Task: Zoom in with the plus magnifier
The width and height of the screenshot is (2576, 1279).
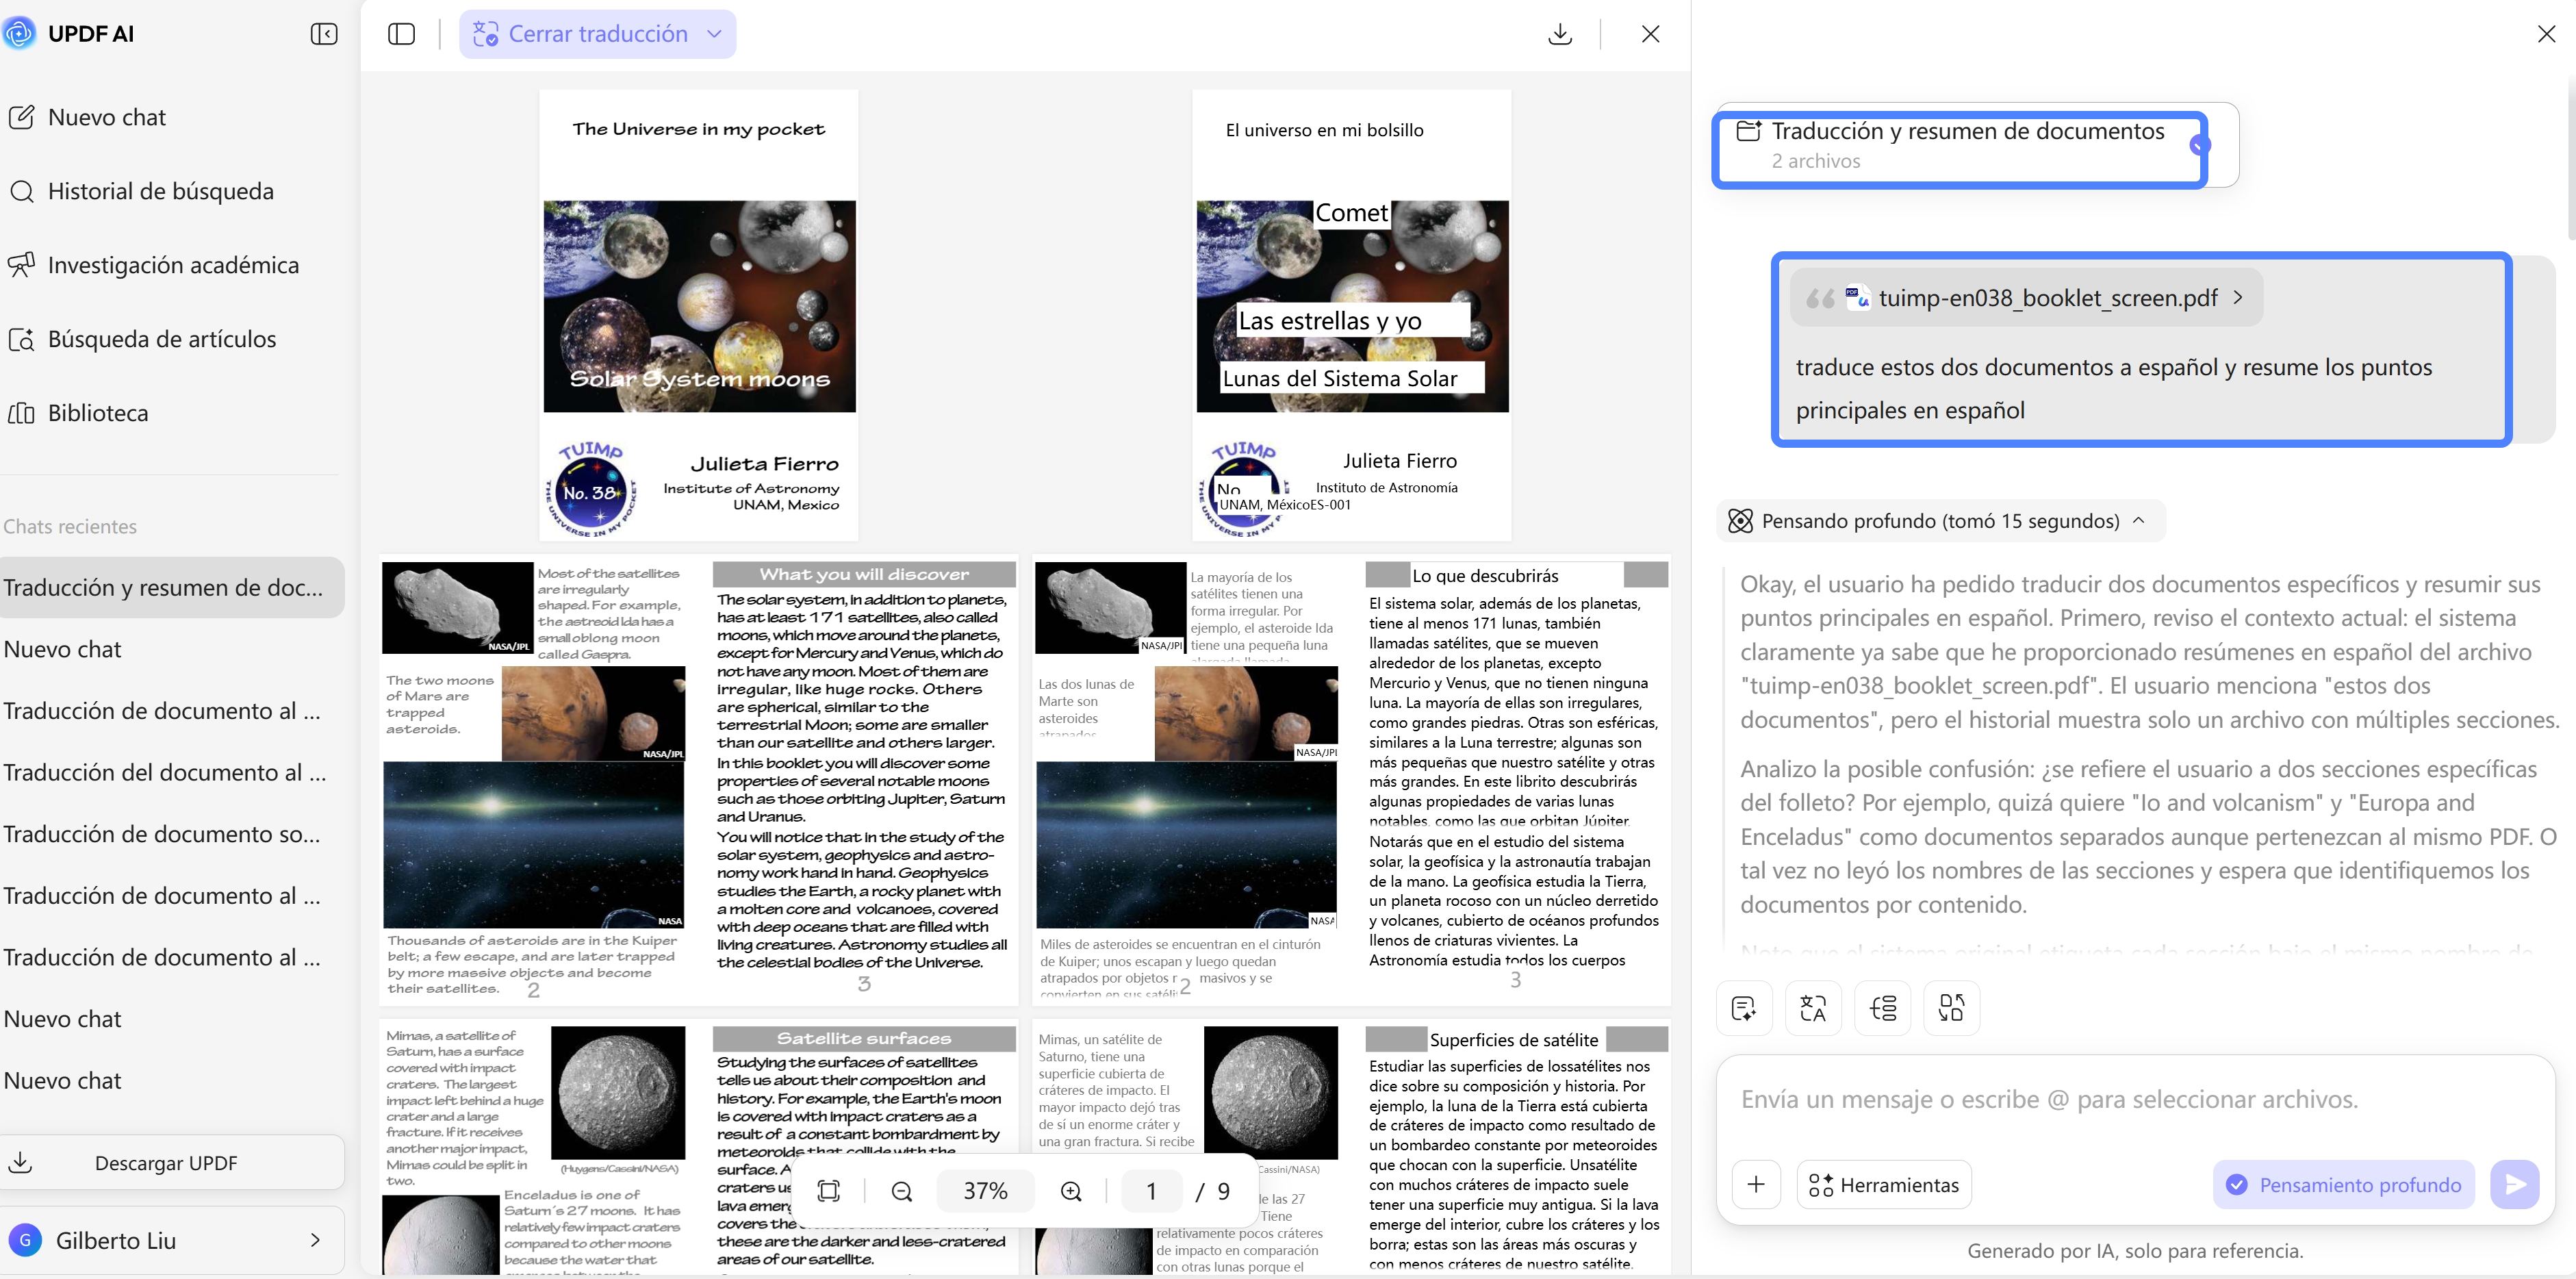Action: (1071, 1191)
